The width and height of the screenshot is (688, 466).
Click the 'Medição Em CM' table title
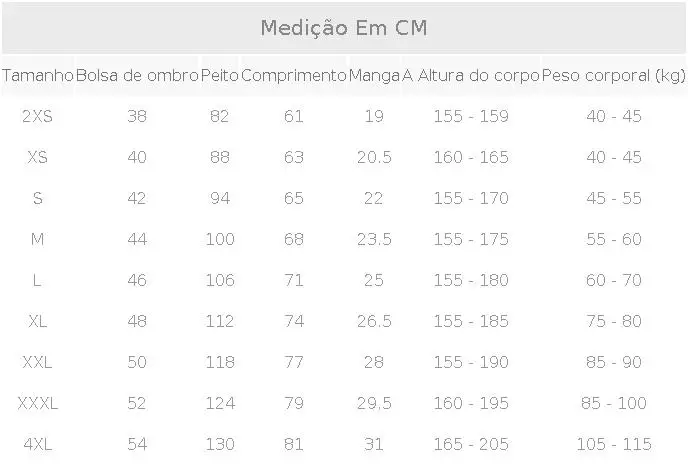point(343,27)
